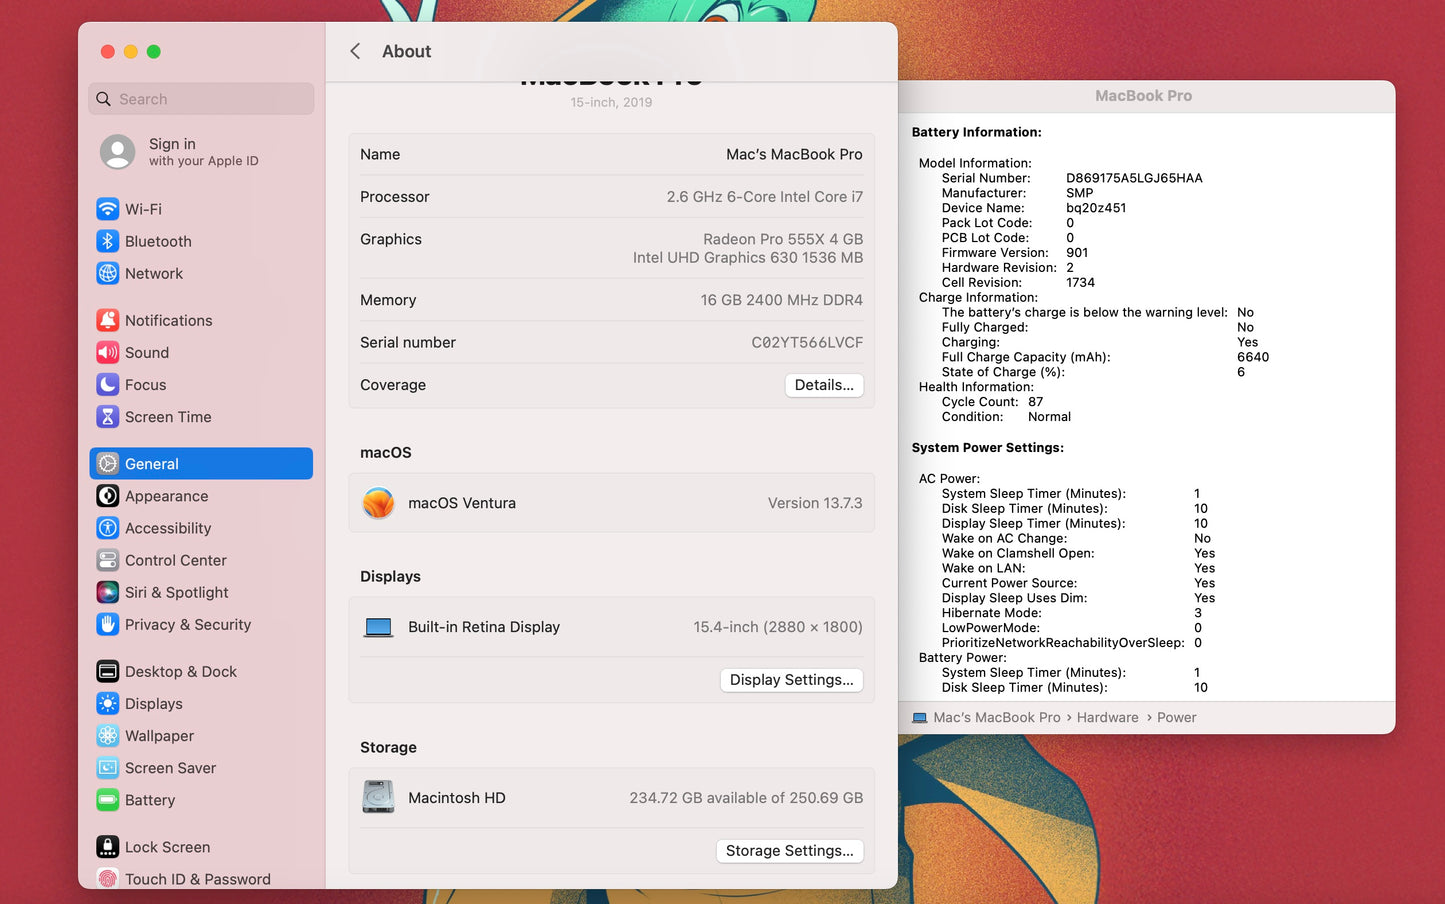Open the Appearance icon in sidebar
This screenshot has width=1445, height=904.
107,495
